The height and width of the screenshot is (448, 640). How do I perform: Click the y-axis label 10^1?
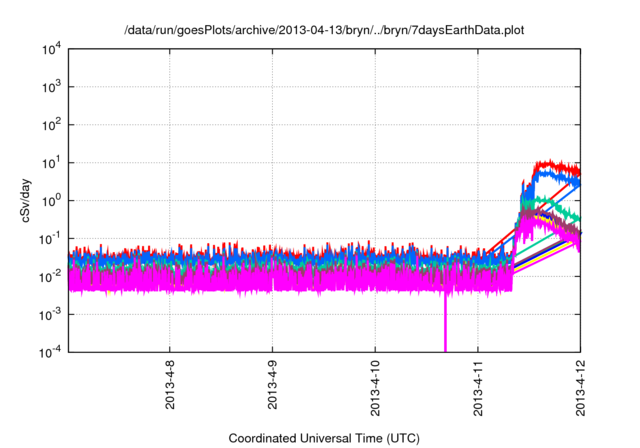point(52,163)
